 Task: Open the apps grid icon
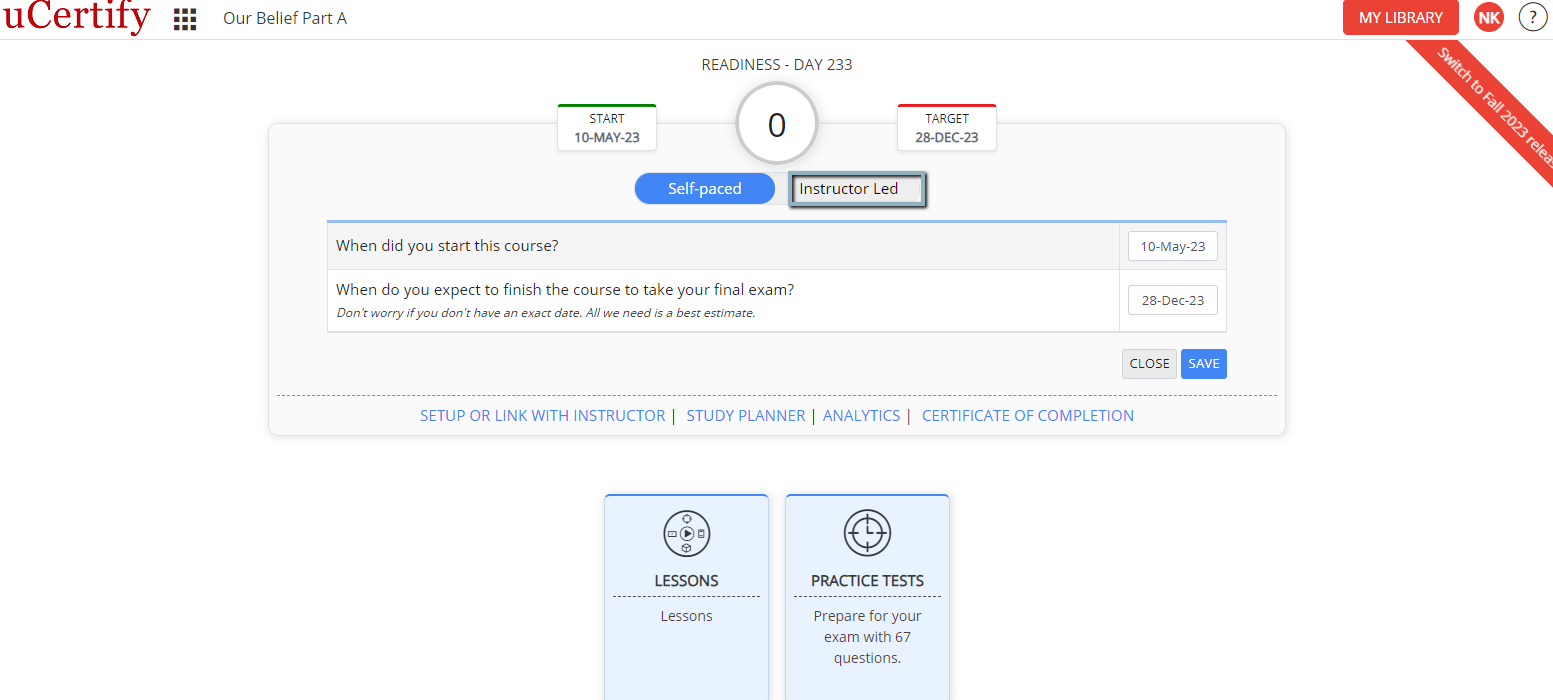[185, 19]
